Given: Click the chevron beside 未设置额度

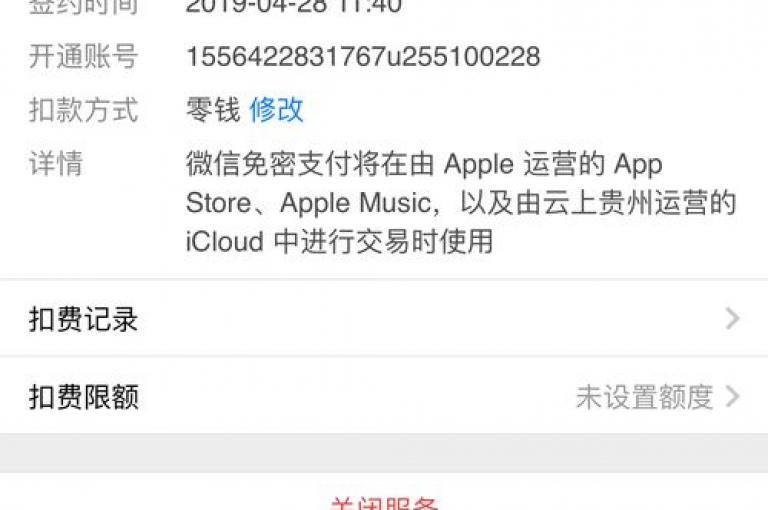Looking at the screenshot, I should (x=732, y=396).
